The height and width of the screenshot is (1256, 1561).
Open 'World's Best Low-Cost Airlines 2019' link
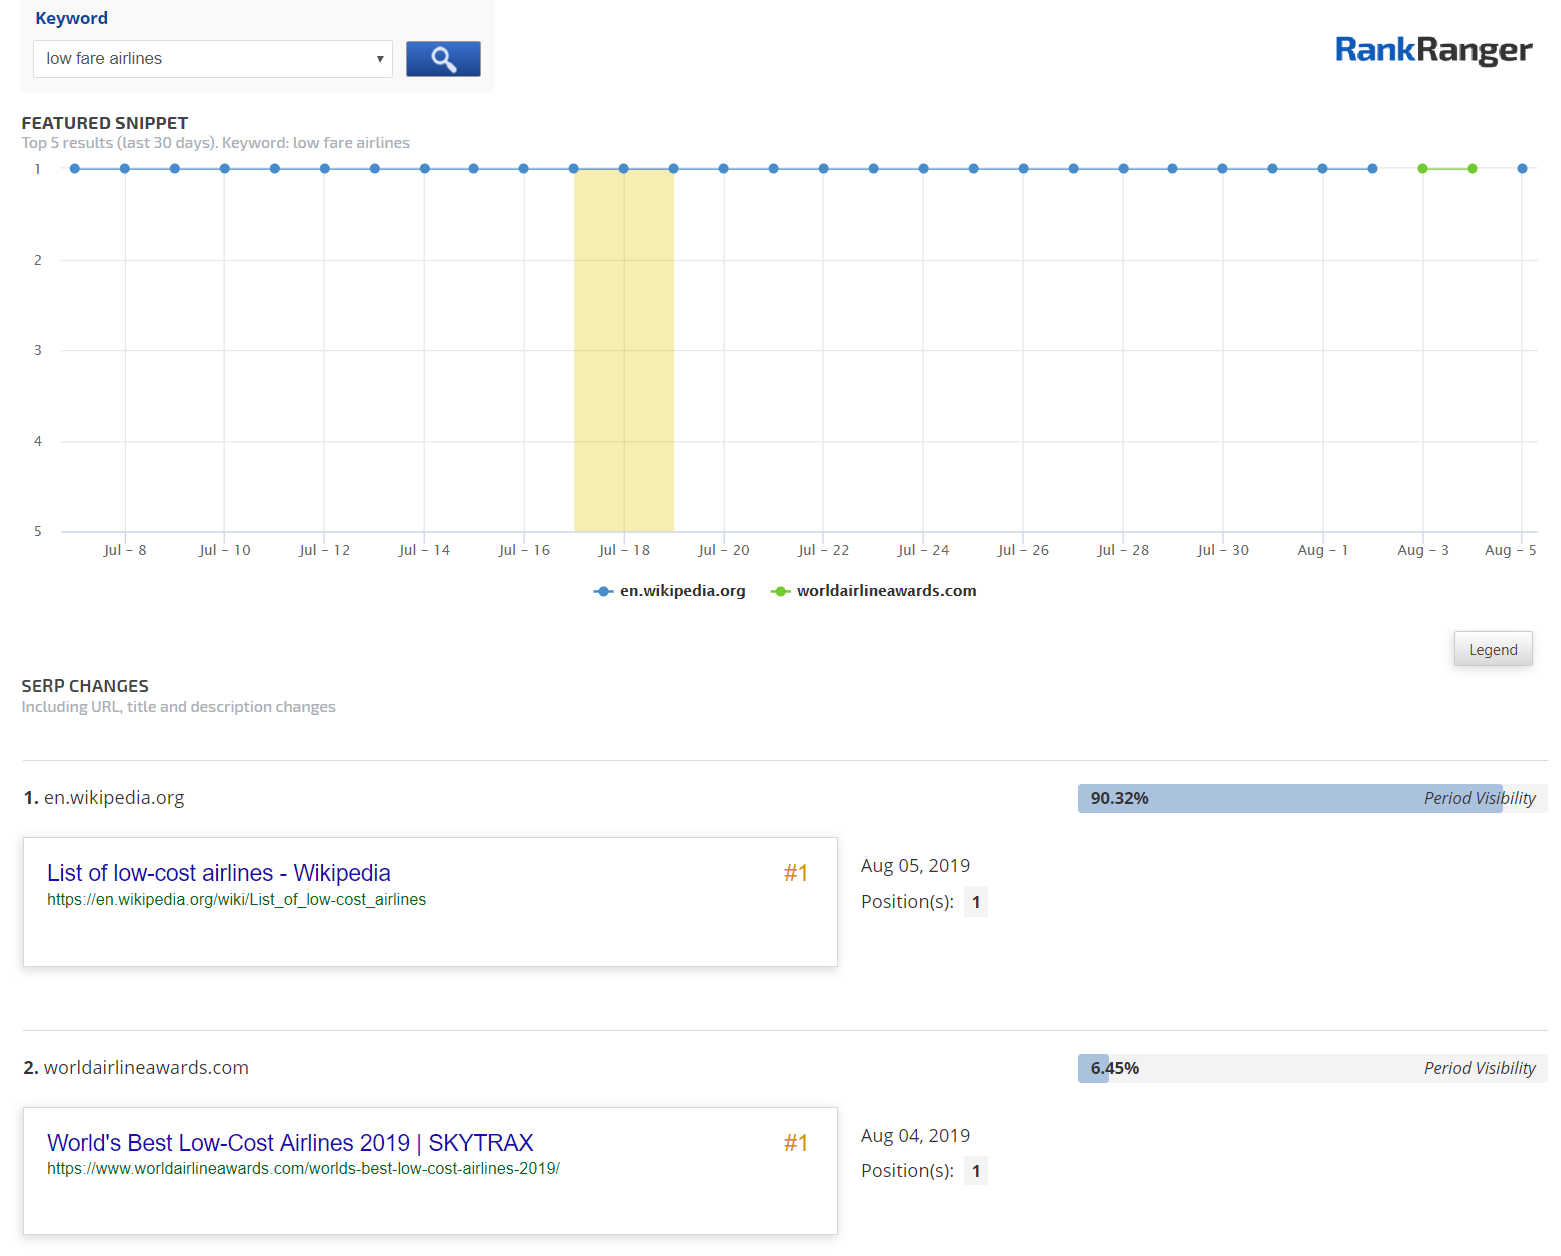tap(290, 1143)
